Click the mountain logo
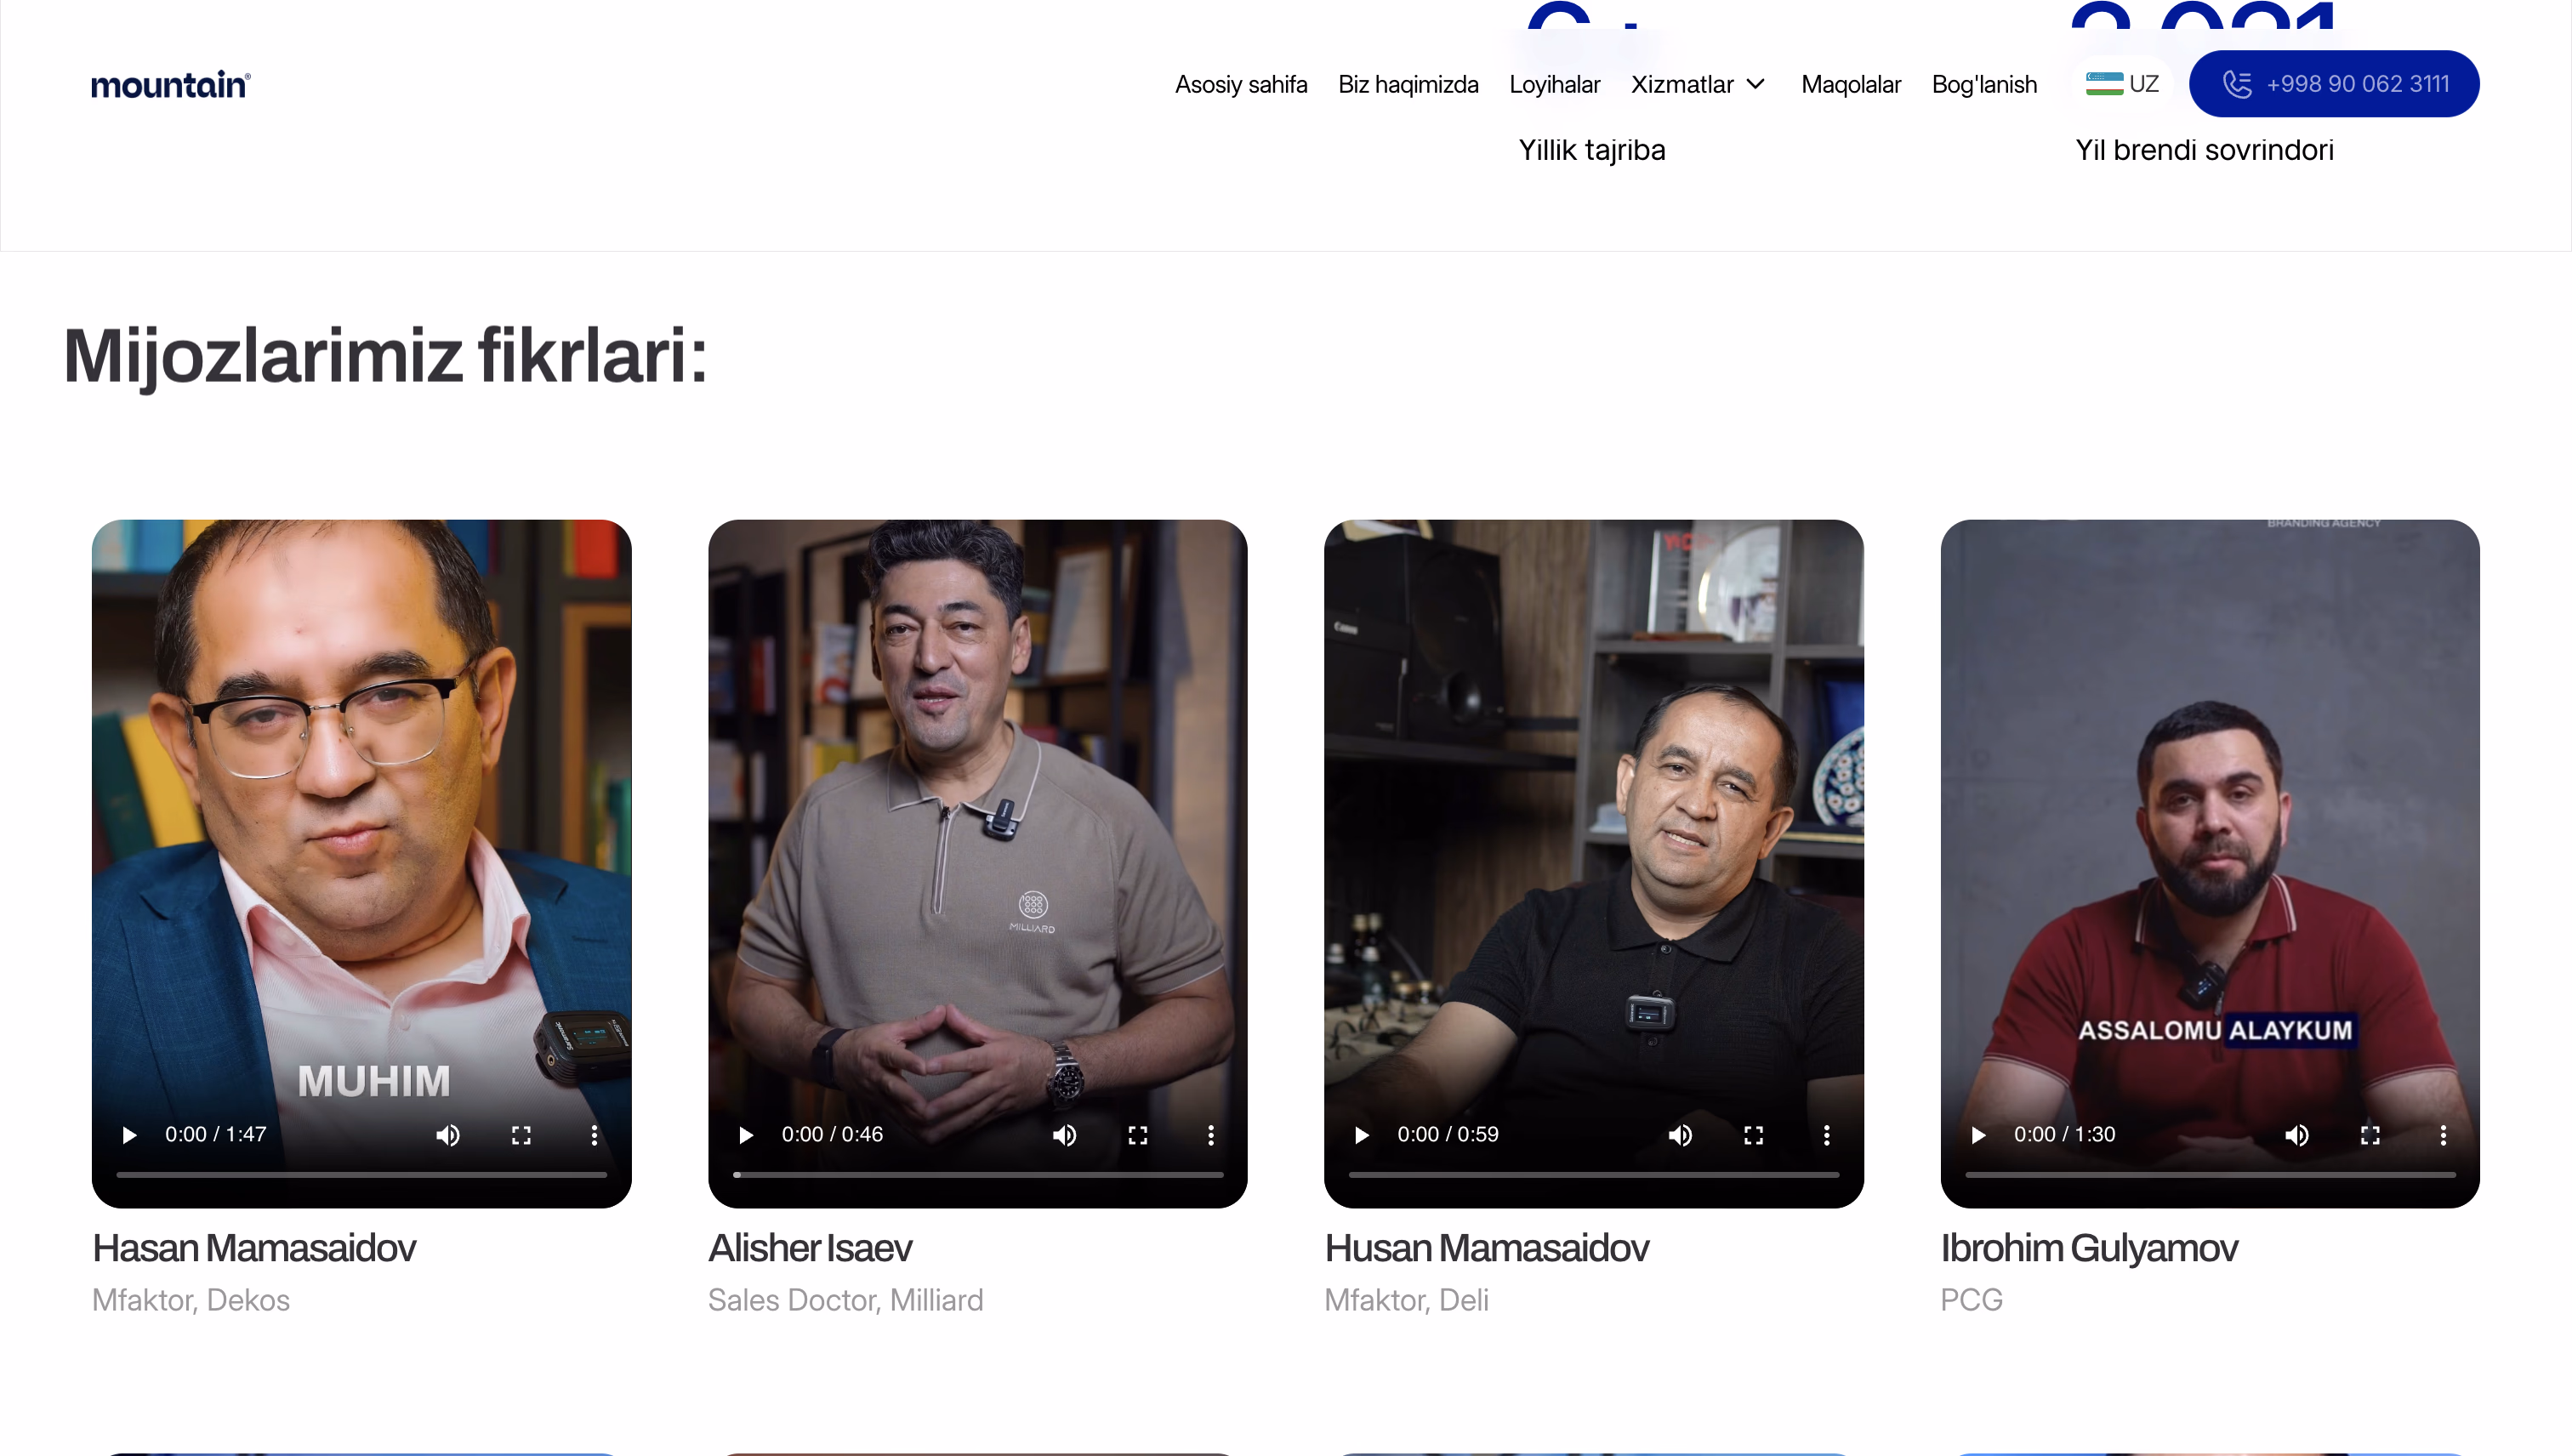The image size is (2572, 1456). pos(171,85)
